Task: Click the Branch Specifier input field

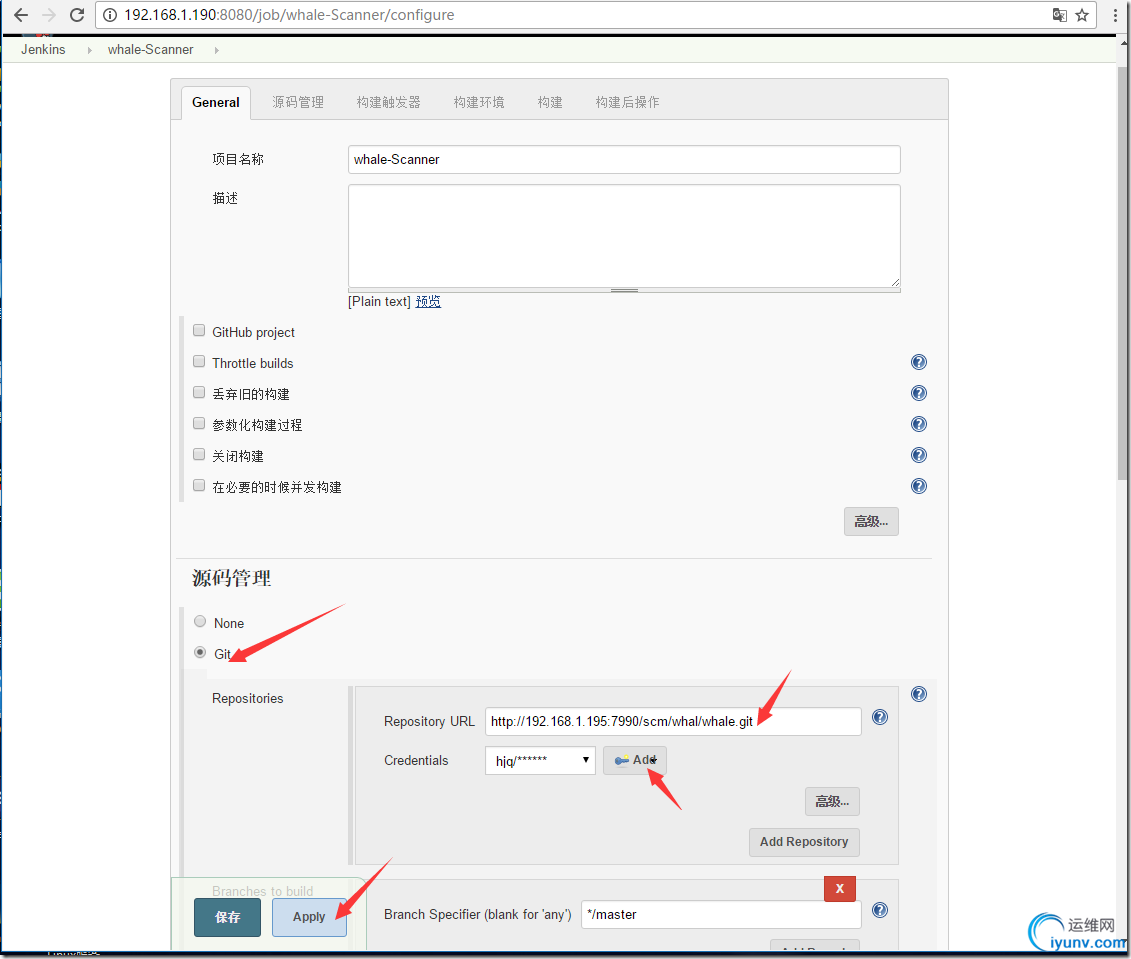Action: 721,914
